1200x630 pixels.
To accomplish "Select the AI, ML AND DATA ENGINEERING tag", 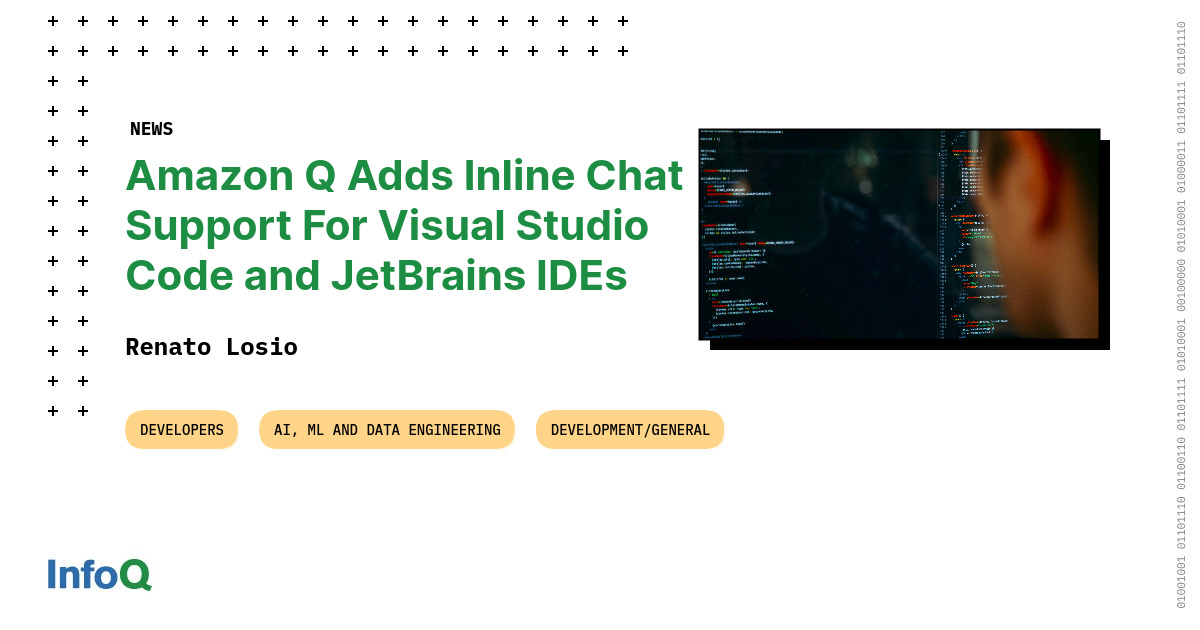I will coord(387,430).
